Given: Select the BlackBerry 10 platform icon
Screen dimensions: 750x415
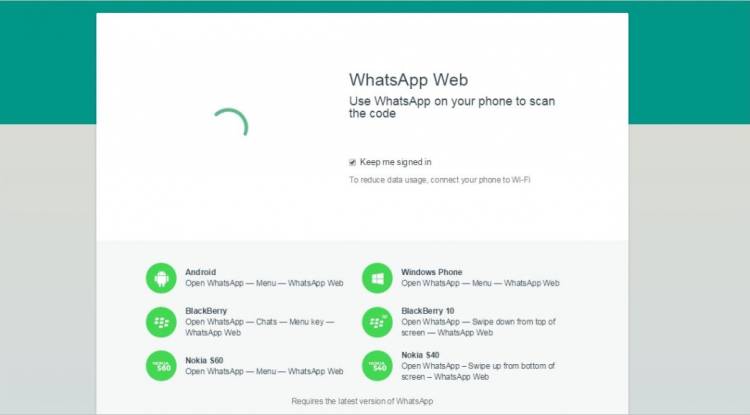Looking at the screenshot, I should (377, 322).
